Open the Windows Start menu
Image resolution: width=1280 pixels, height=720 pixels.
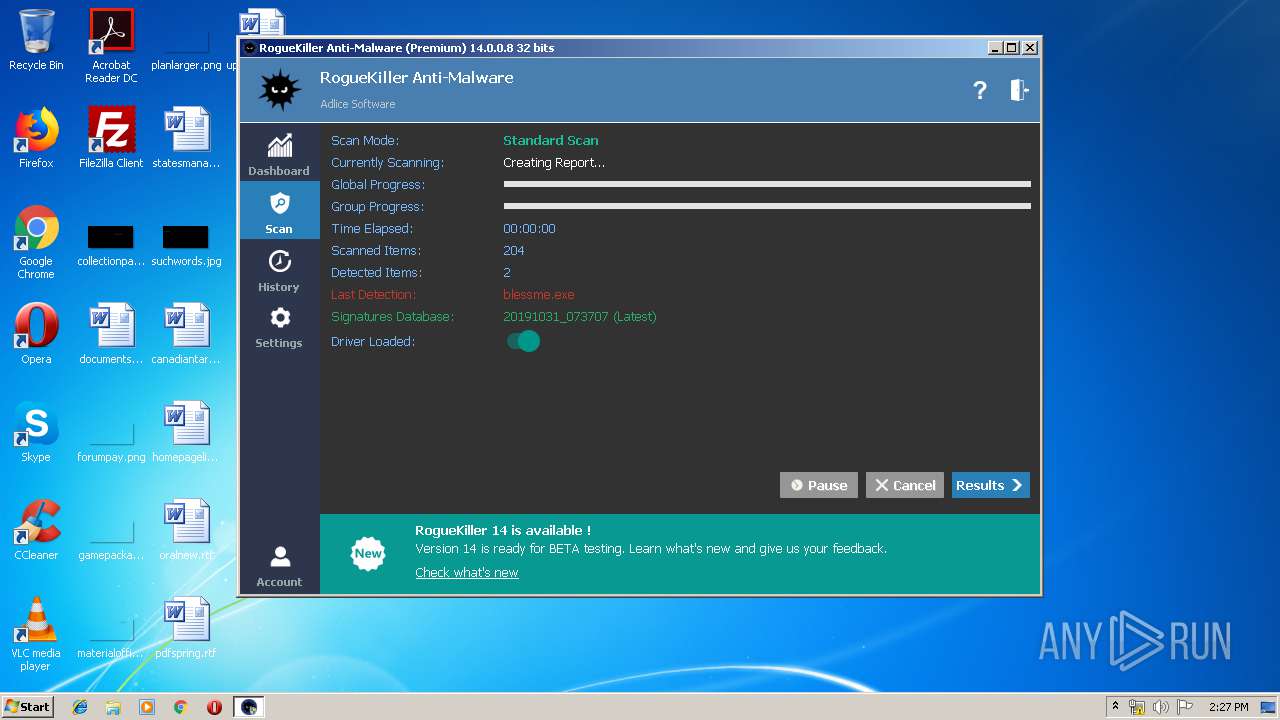point(28,707)
